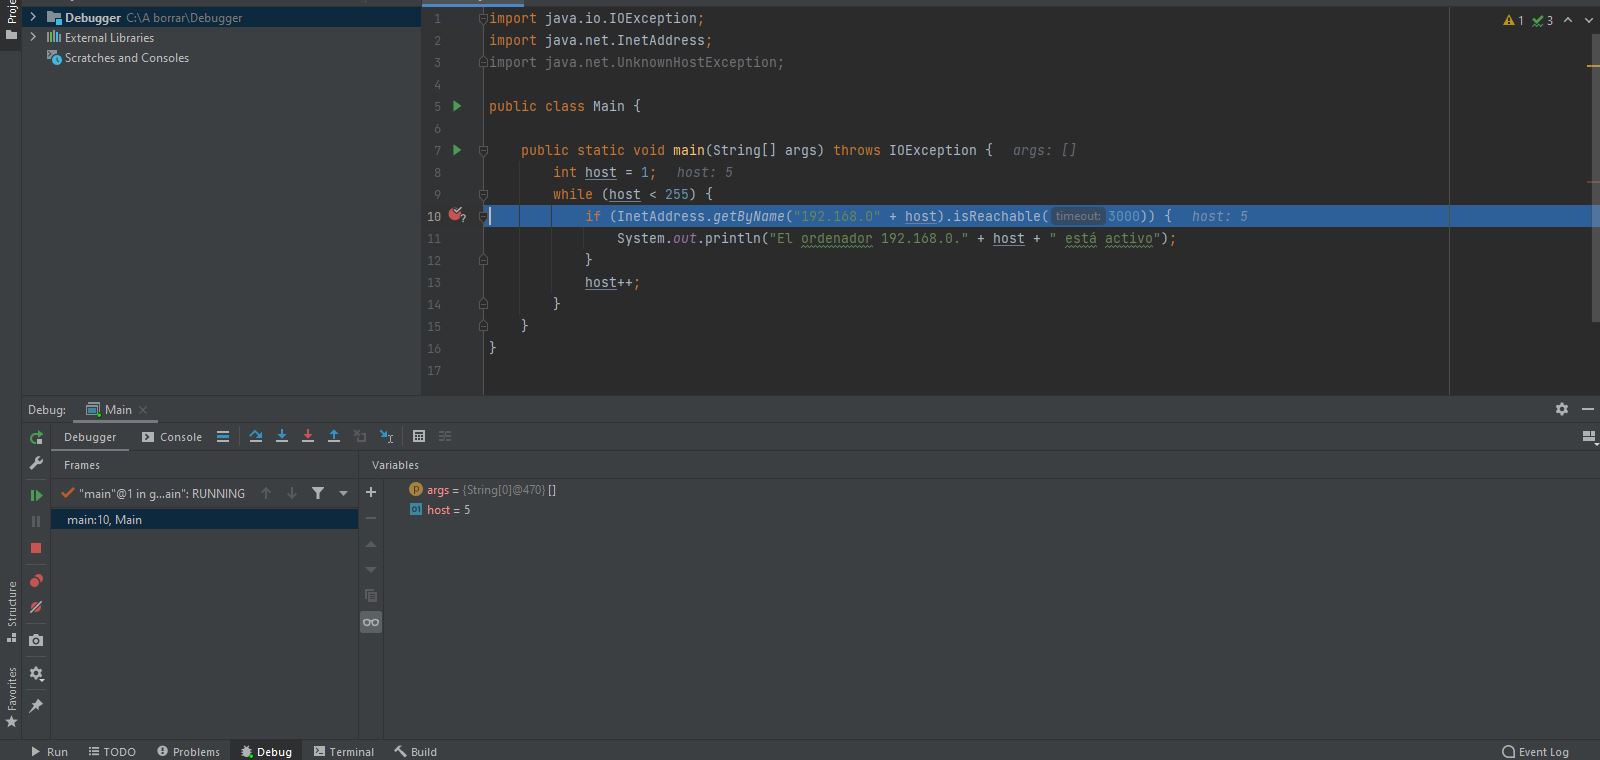Take a thread dump with camera icon

click(36, 640)
